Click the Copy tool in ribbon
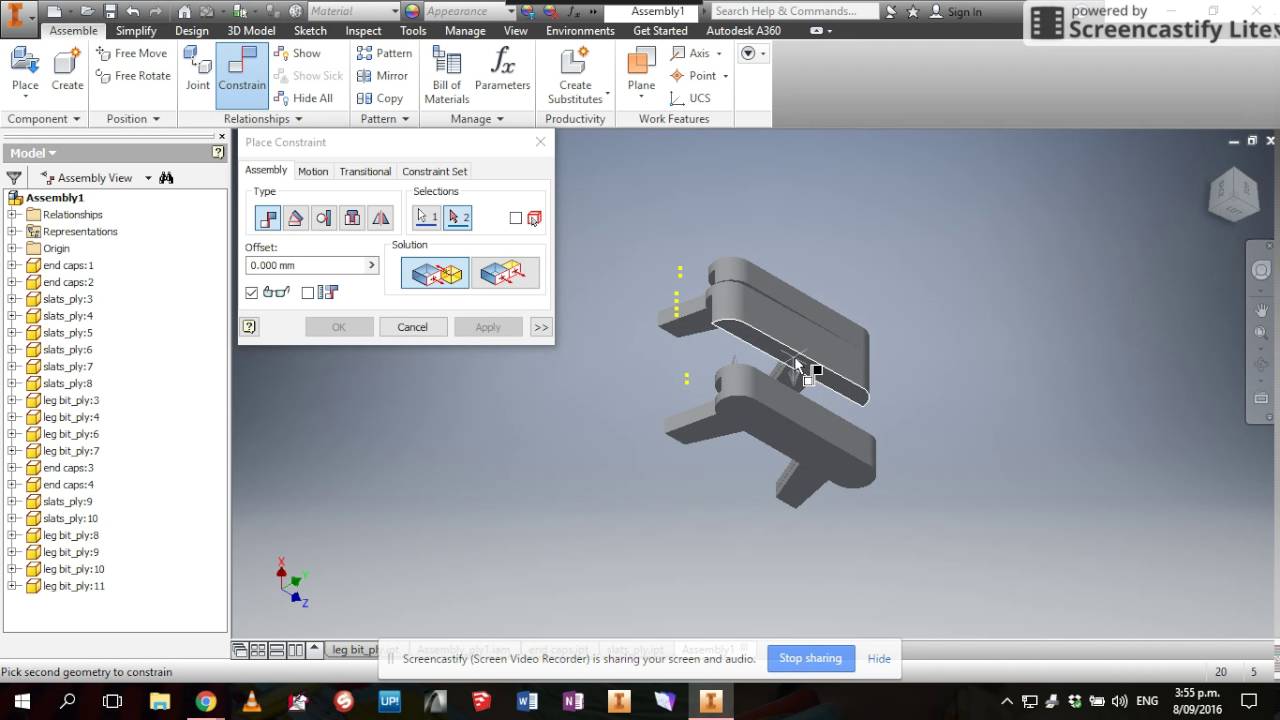This screenshot has width=1280, height=720. 380,99
